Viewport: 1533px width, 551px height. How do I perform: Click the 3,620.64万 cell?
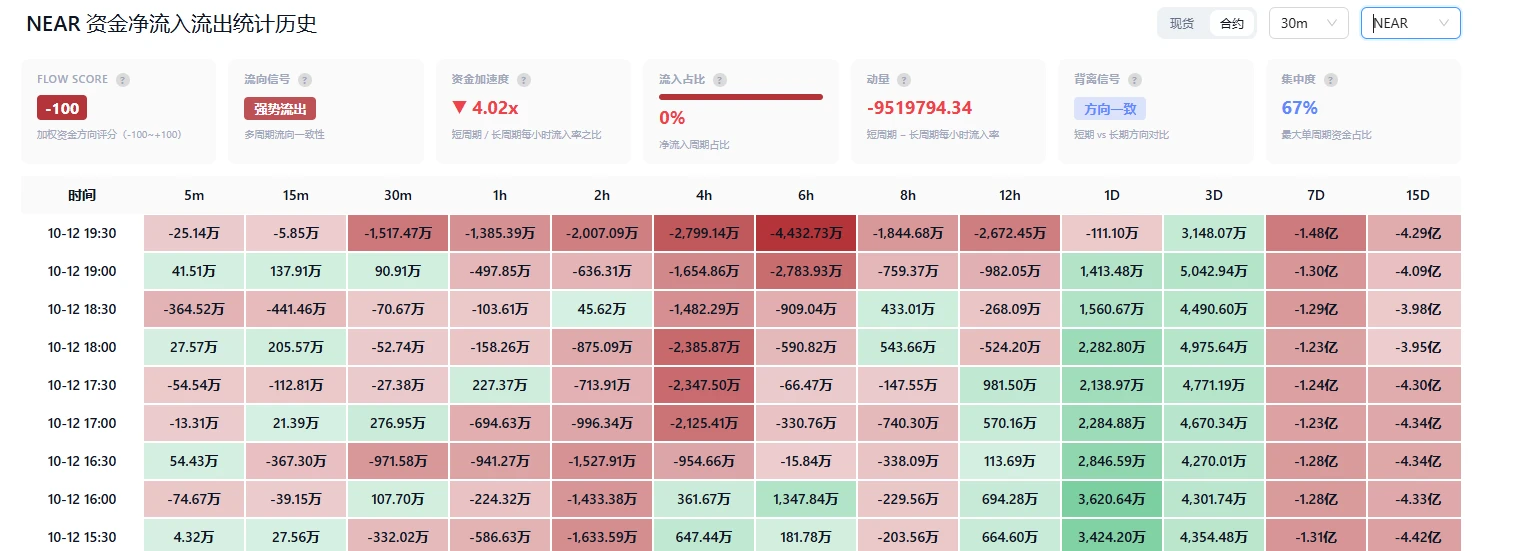click(x=1112, y=499)
